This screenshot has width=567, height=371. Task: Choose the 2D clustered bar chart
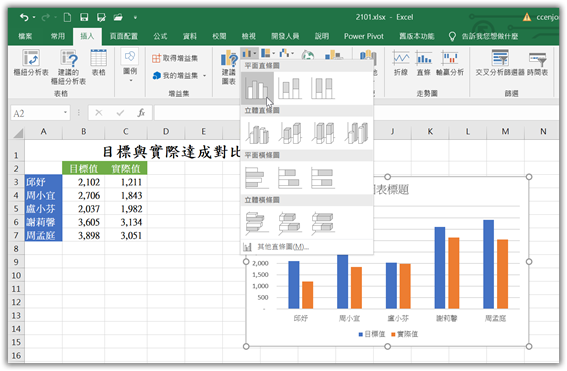pos(257,178)
